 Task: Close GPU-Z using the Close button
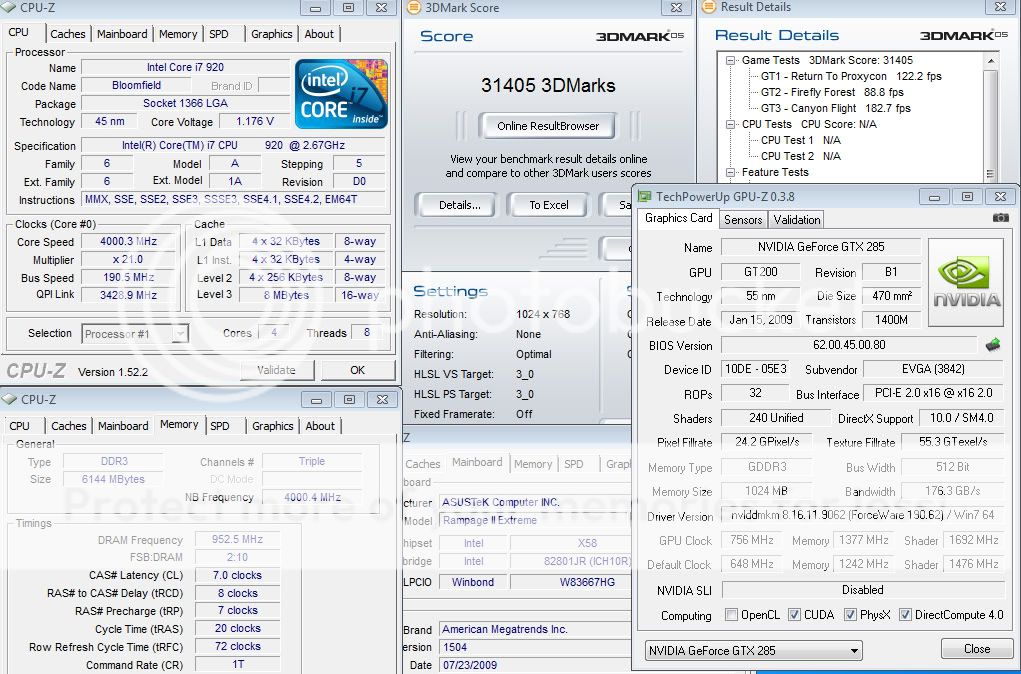[x=977, y=649]
